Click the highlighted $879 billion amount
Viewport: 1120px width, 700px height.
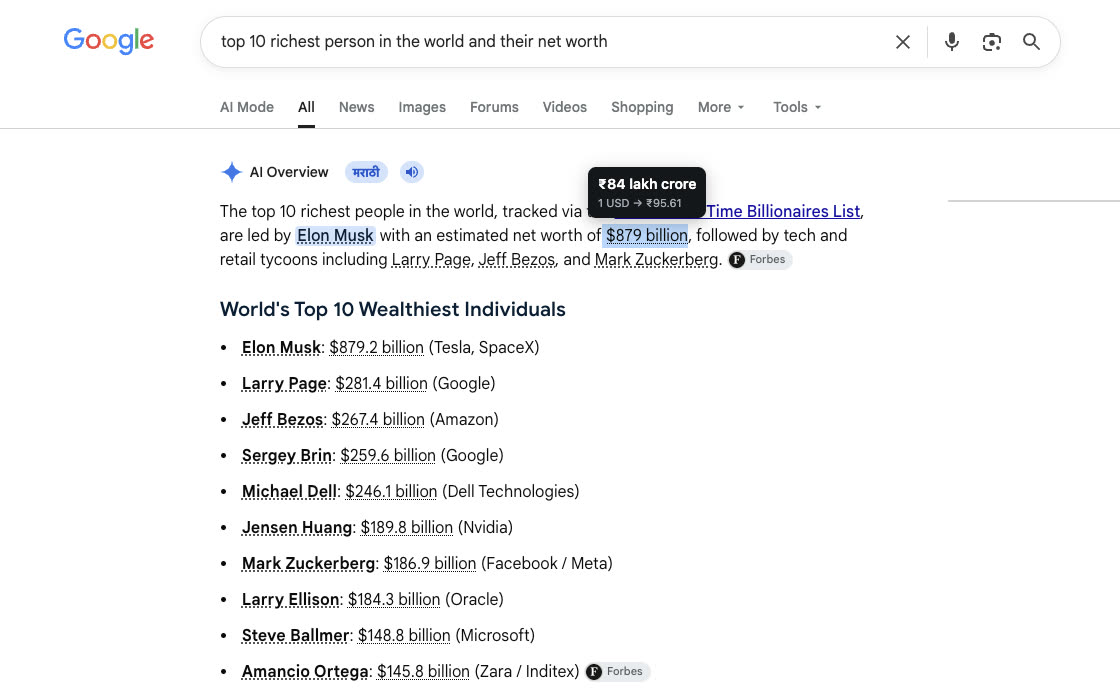[x=646, y=236]
